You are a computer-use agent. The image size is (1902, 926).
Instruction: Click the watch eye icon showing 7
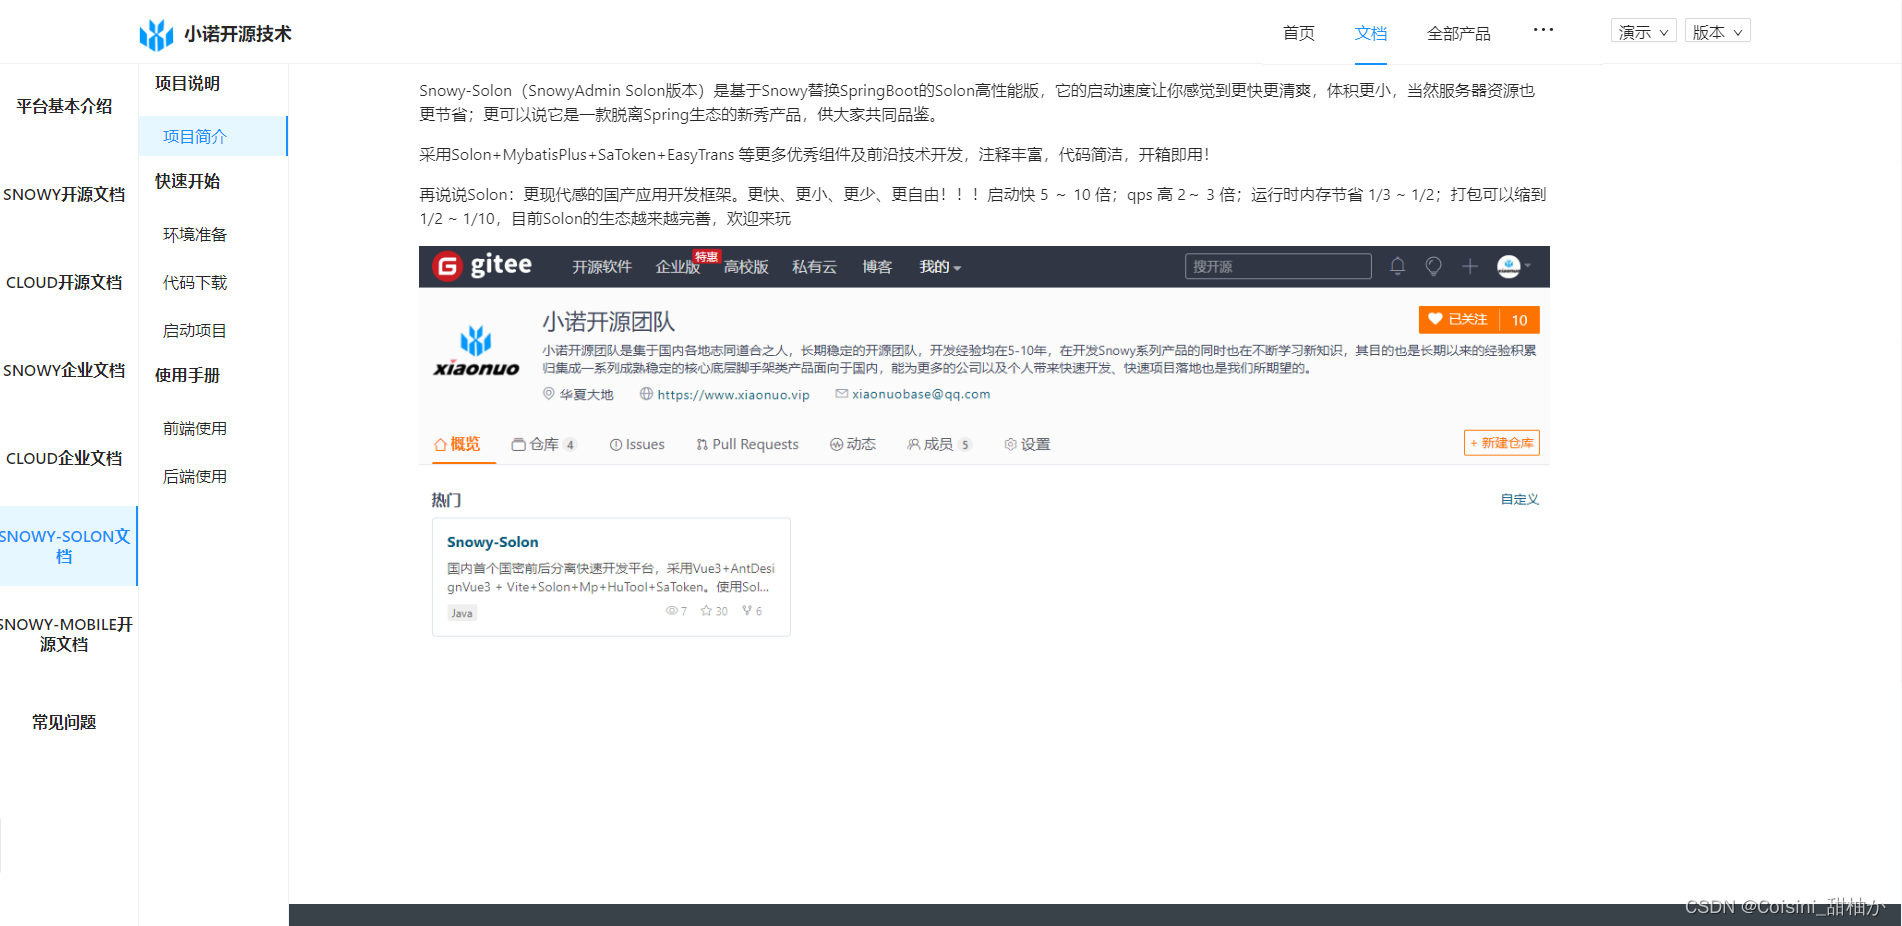pos(676,611)
